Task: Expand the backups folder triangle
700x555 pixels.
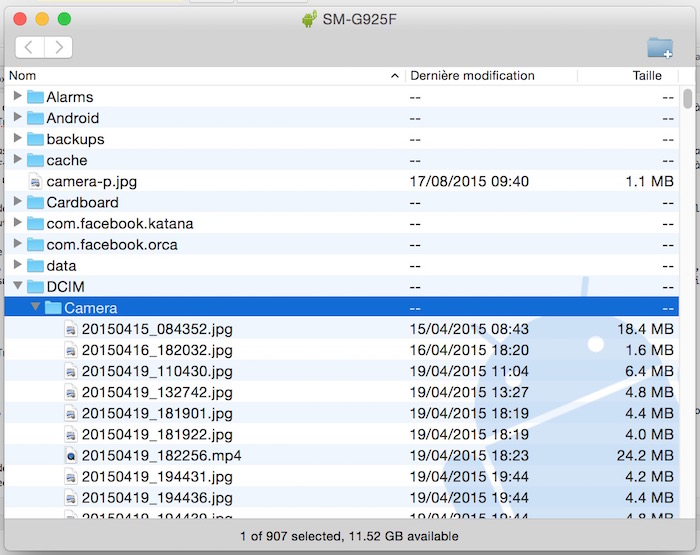Action: coord(18,139)
